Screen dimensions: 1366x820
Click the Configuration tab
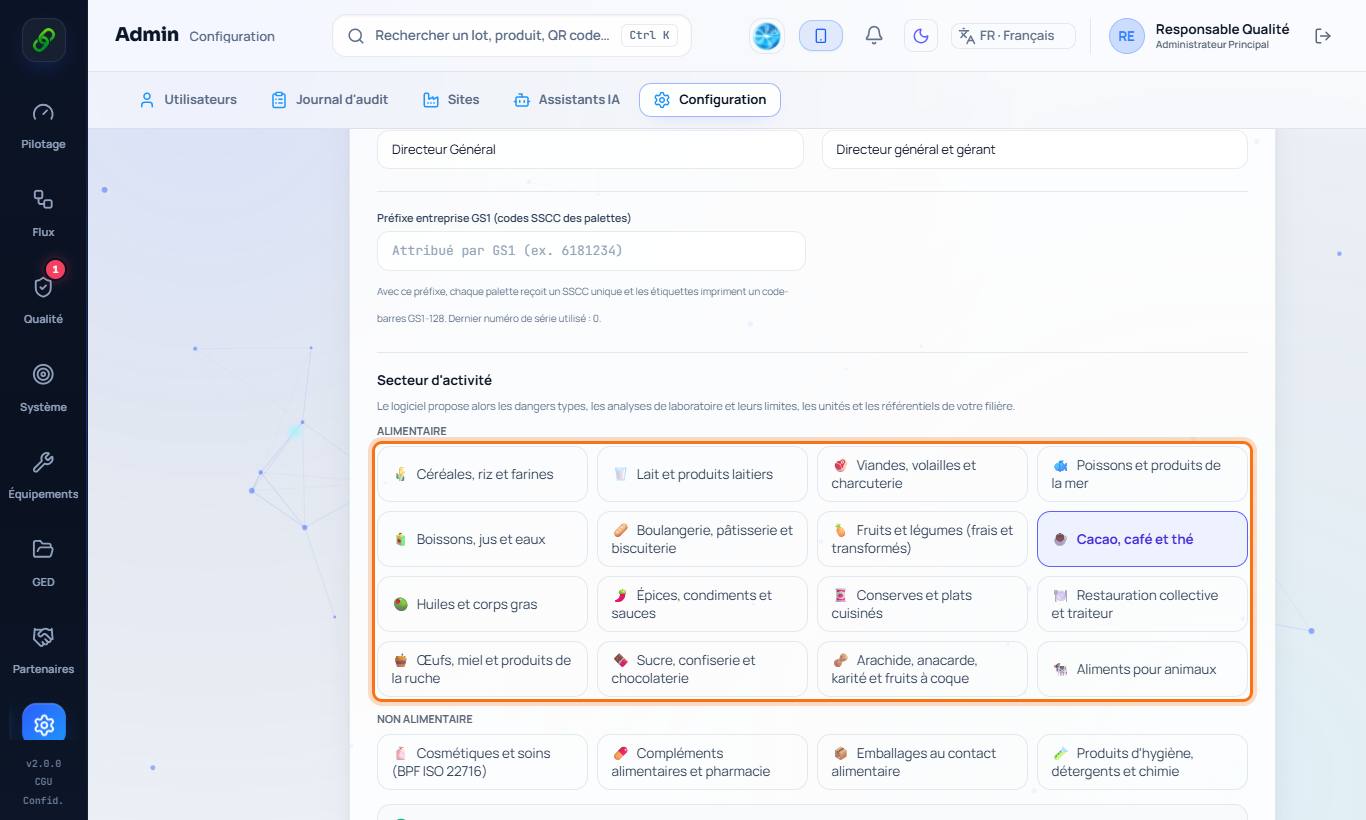[x=710, y=100]
